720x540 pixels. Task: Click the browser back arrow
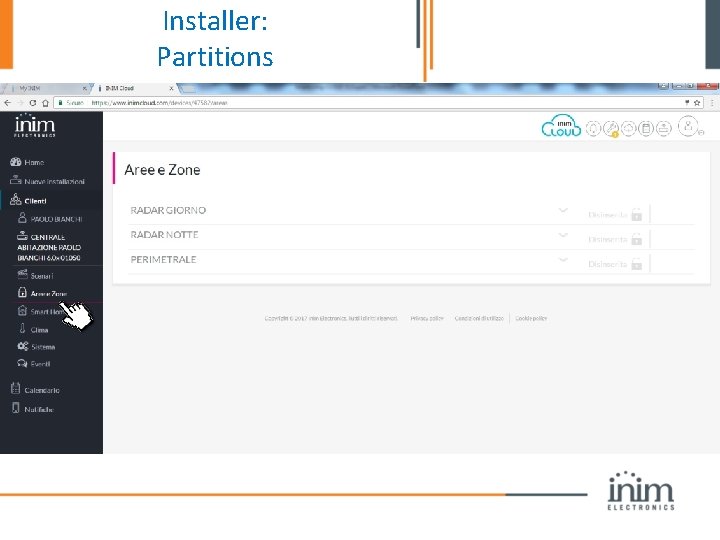pyautogui.click(x=7, y=103)
